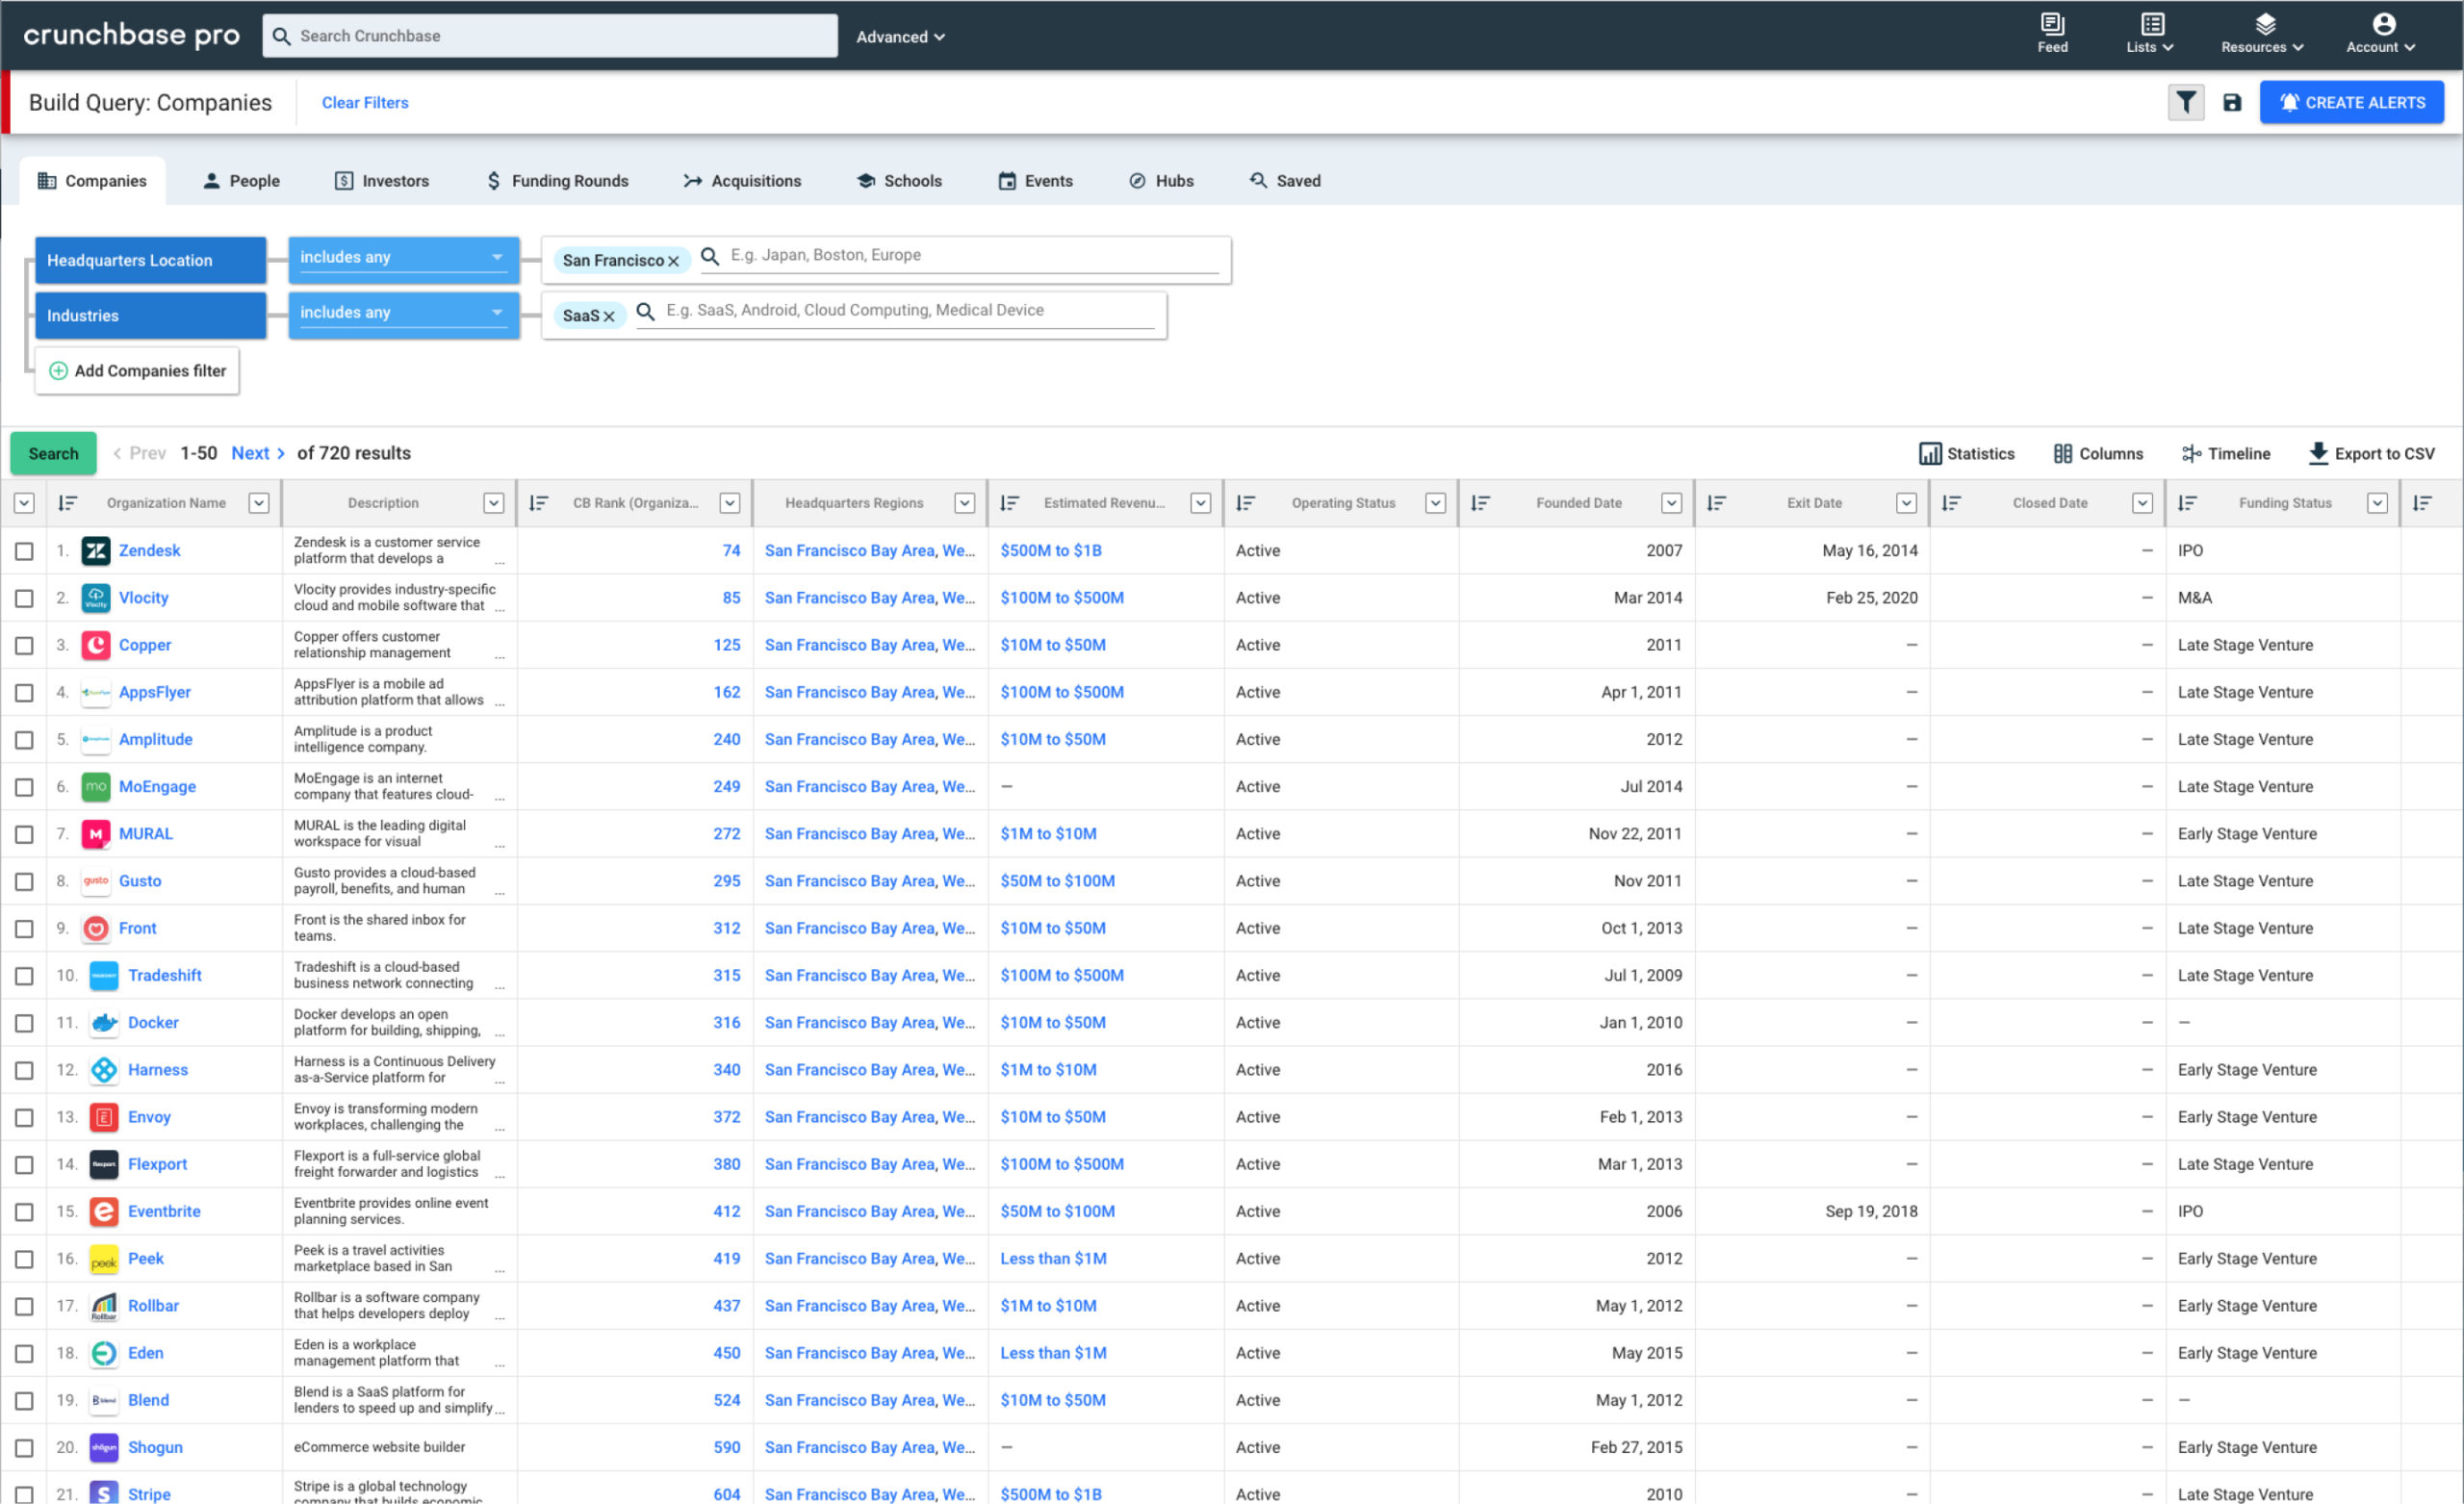
Task: Check the select-all checkbox in table header
Action: [x=24, y=502]
